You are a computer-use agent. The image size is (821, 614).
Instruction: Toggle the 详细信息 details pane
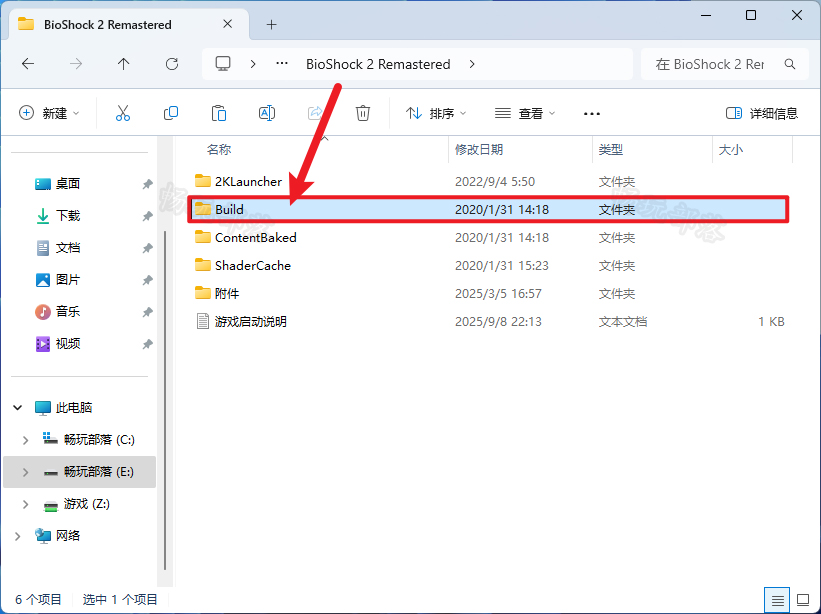click(762, 113)
